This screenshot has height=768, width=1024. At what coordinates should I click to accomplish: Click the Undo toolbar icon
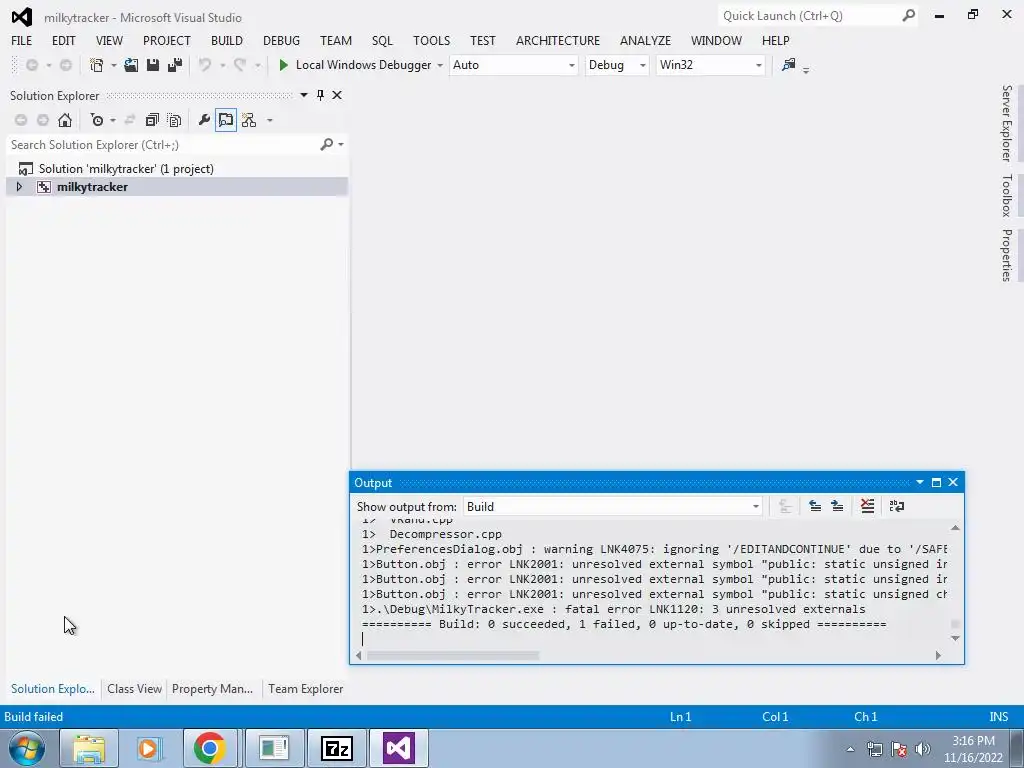[205, 65]
